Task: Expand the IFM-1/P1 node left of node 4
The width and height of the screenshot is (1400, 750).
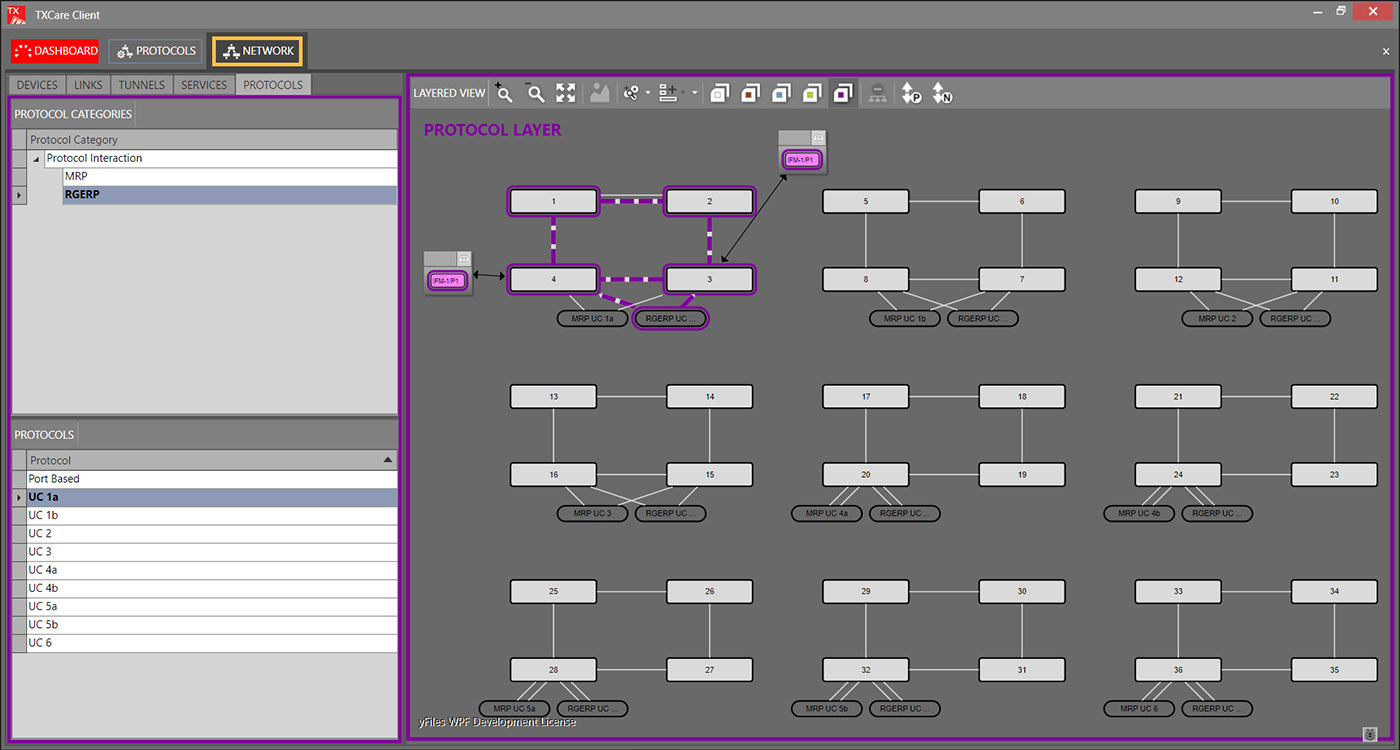Action: tap(463, 258)
